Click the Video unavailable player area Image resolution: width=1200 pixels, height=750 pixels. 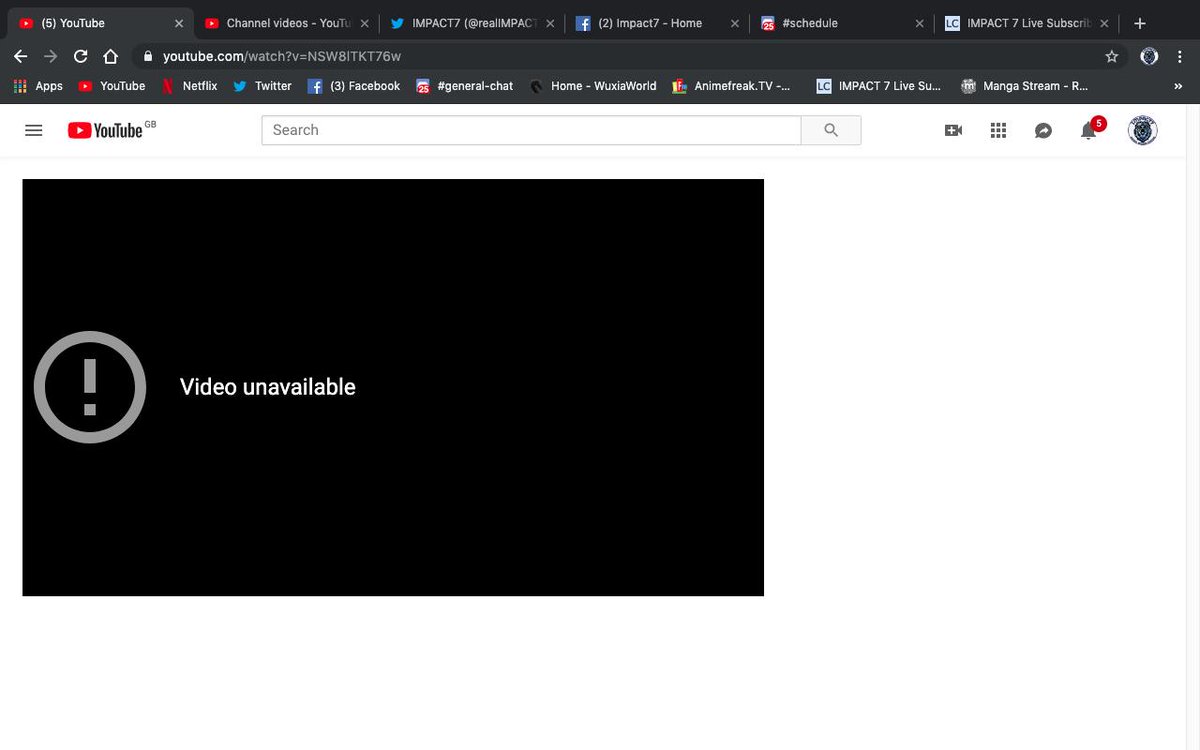point(393,387)
